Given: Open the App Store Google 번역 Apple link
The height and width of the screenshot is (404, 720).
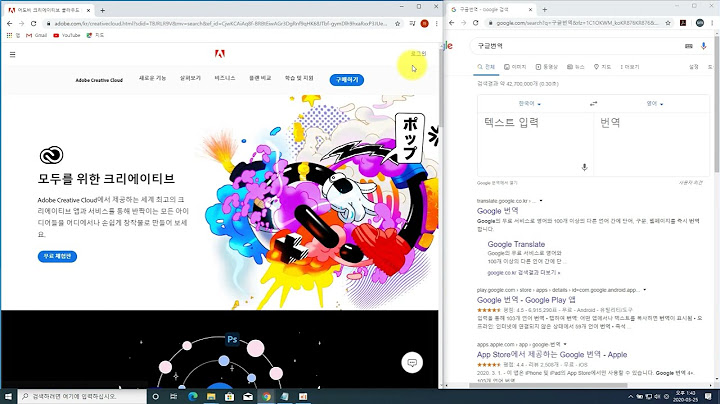Looking at the screenshot, I should [x=551, y=354].
